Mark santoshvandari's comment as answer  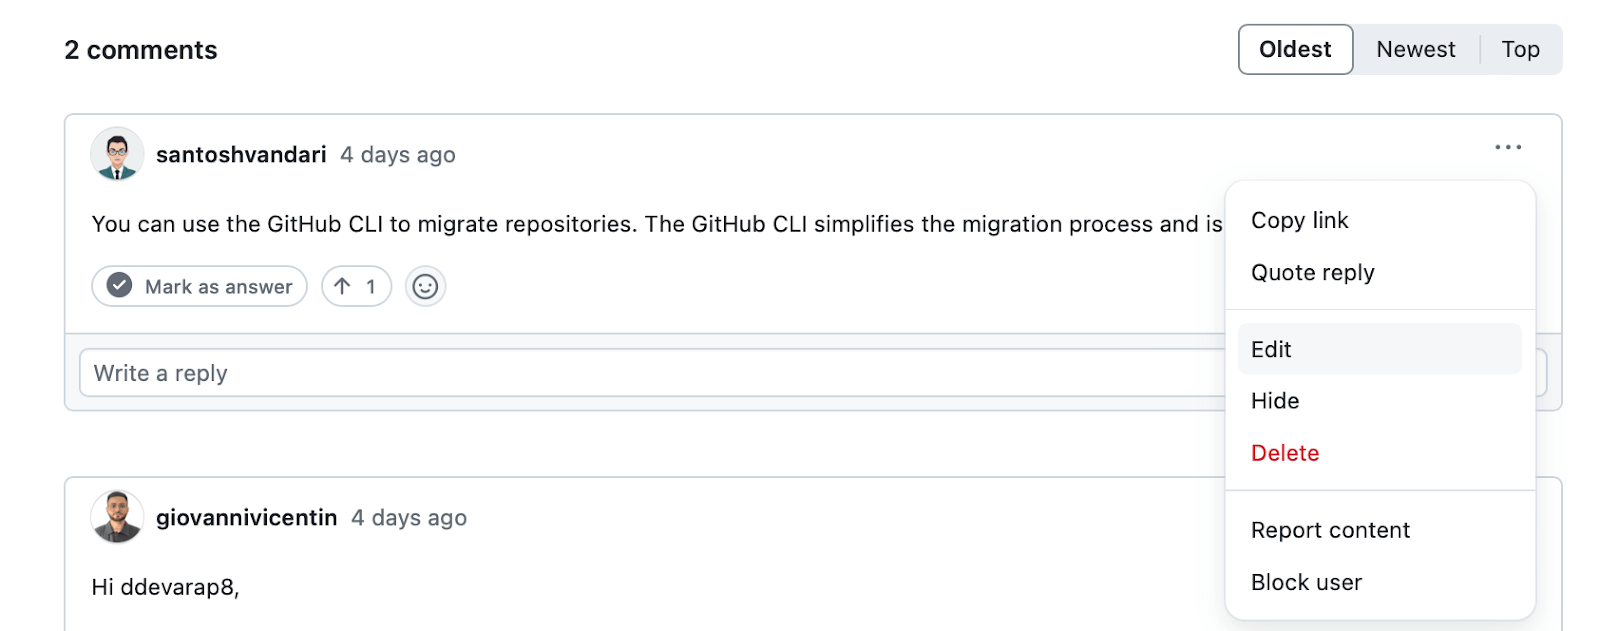pyautogui.click(x=200, y=287)
